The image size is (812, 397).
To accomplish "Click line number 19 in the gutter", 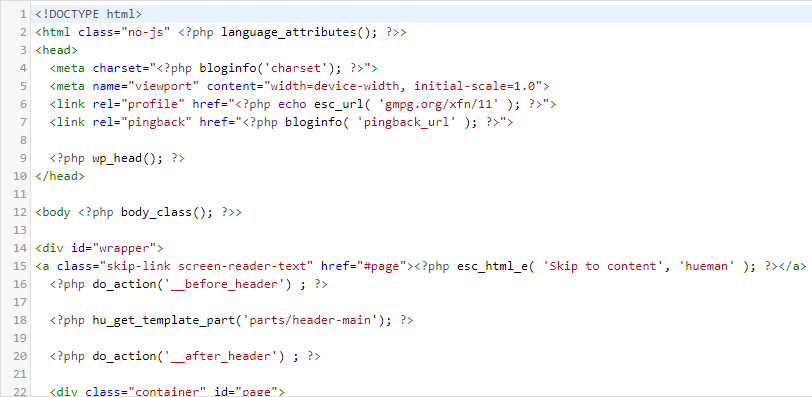I will click(x=20, y=338).
